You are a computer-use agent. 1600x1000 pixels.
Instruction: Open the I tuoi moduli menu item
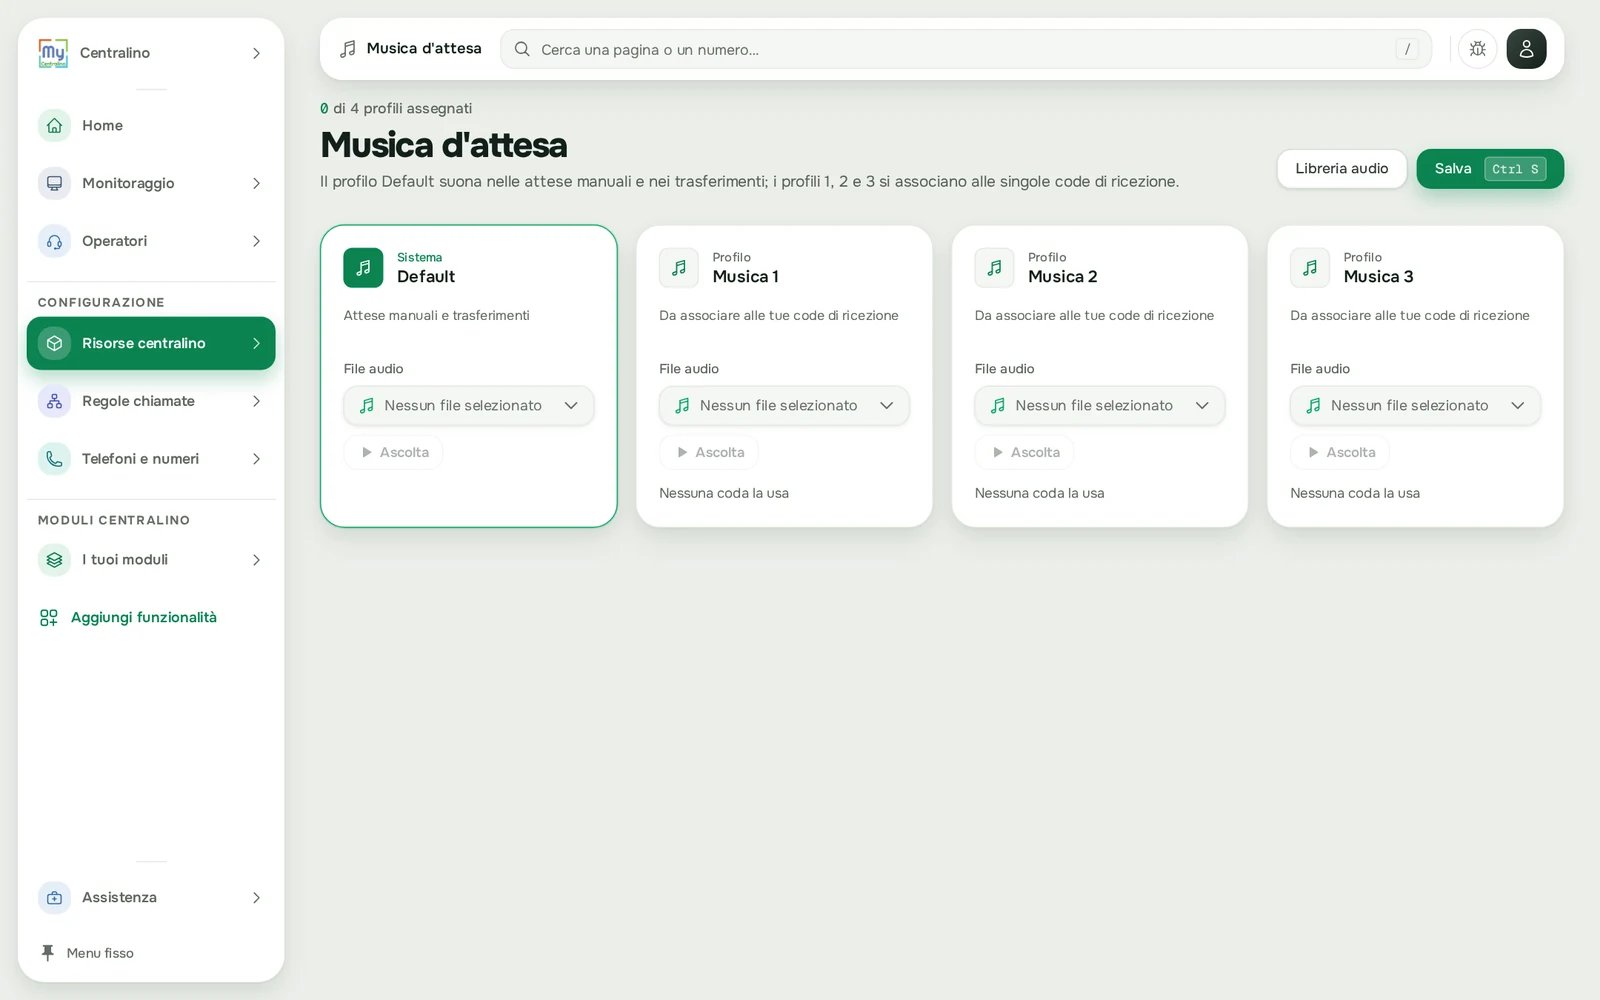pos(151,560)
